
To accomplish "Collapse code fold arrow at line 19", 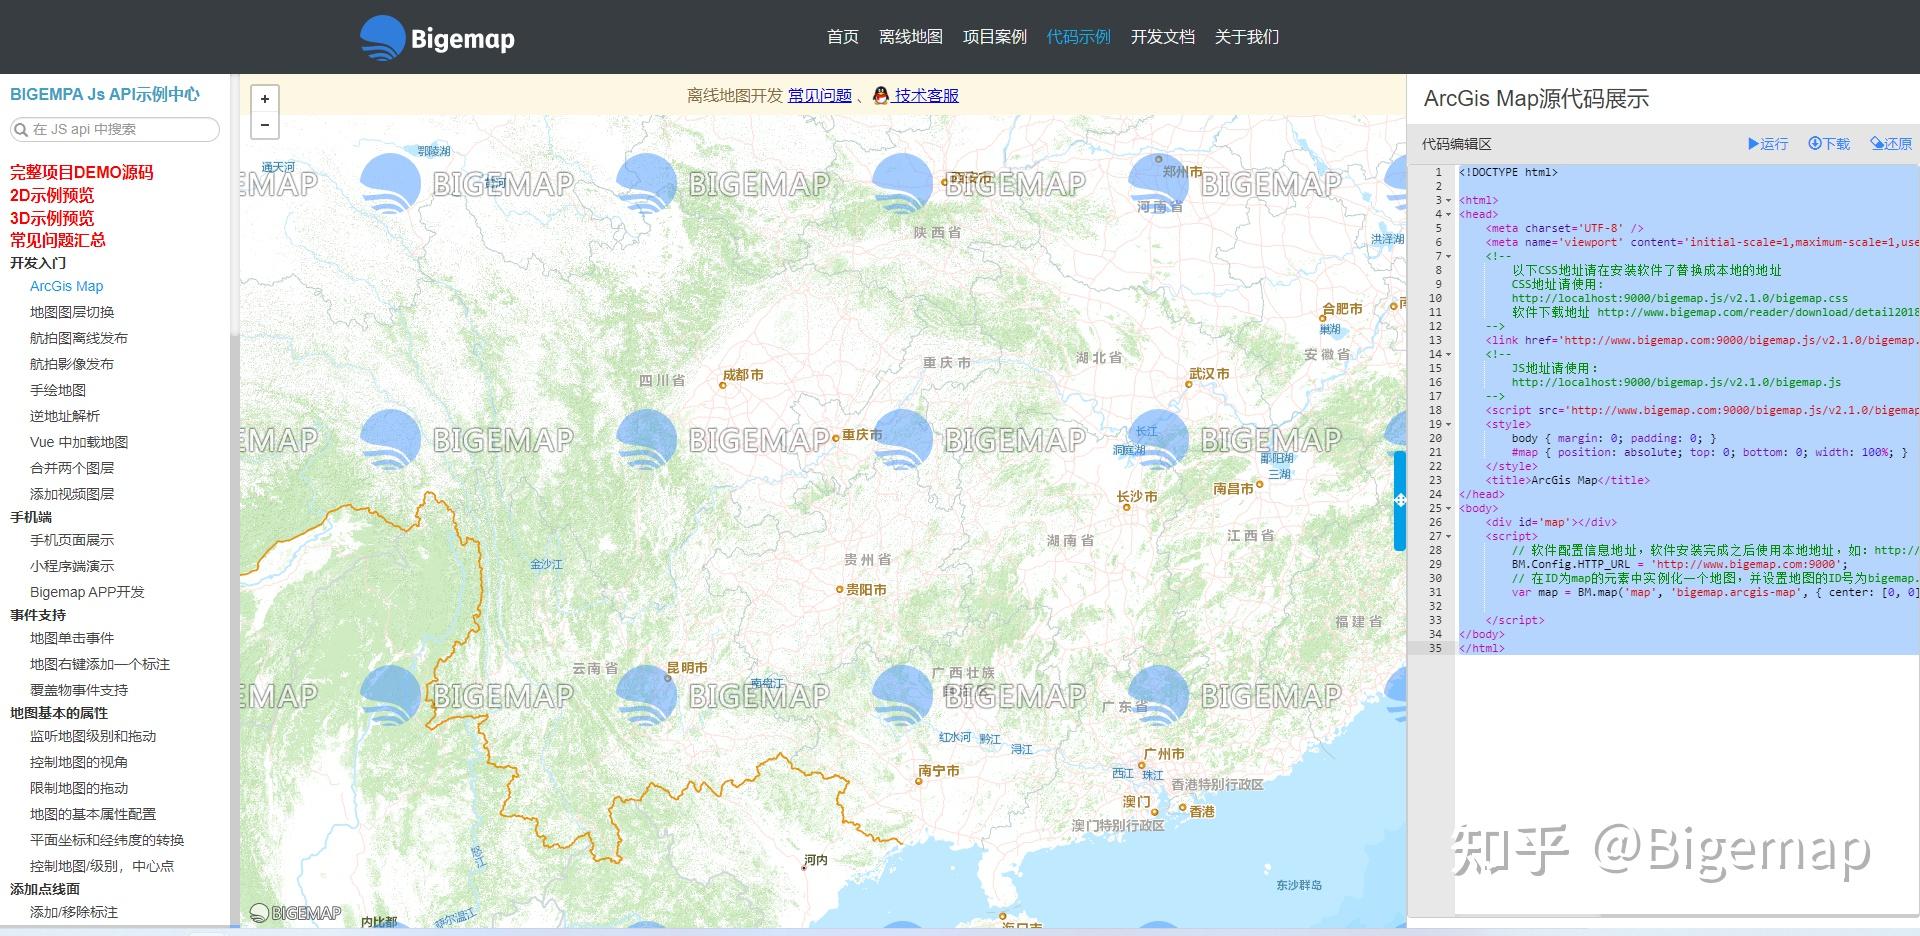I will pos(1448,424).
